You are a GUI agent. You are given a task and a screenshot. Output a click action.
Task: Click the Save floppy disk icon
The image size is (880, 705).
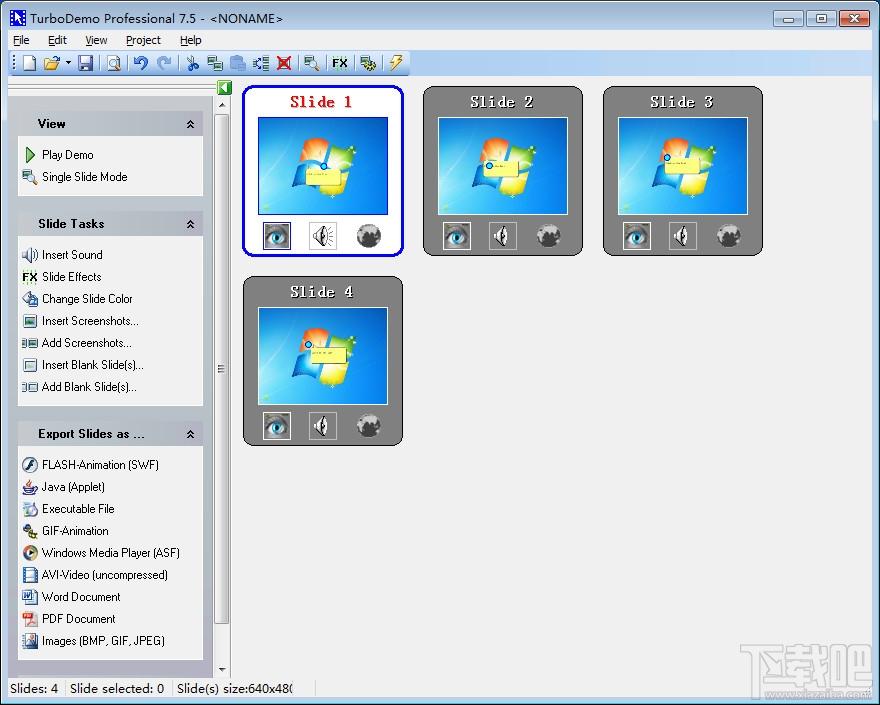[x=85, y=63]
